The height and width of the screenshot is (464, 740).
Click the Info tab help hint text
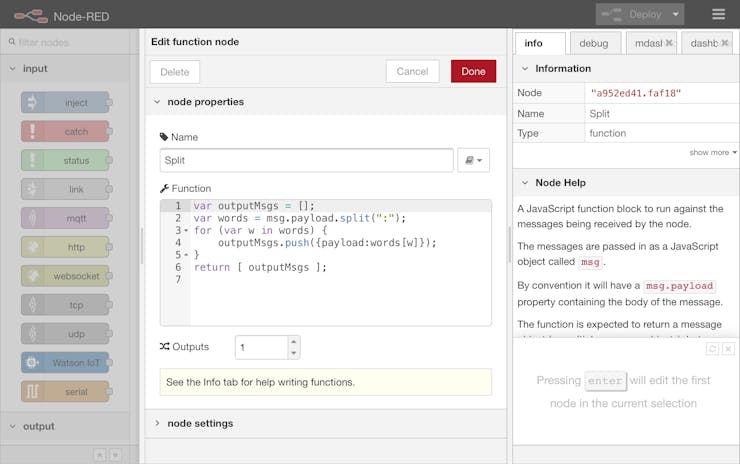coord(261,382)
